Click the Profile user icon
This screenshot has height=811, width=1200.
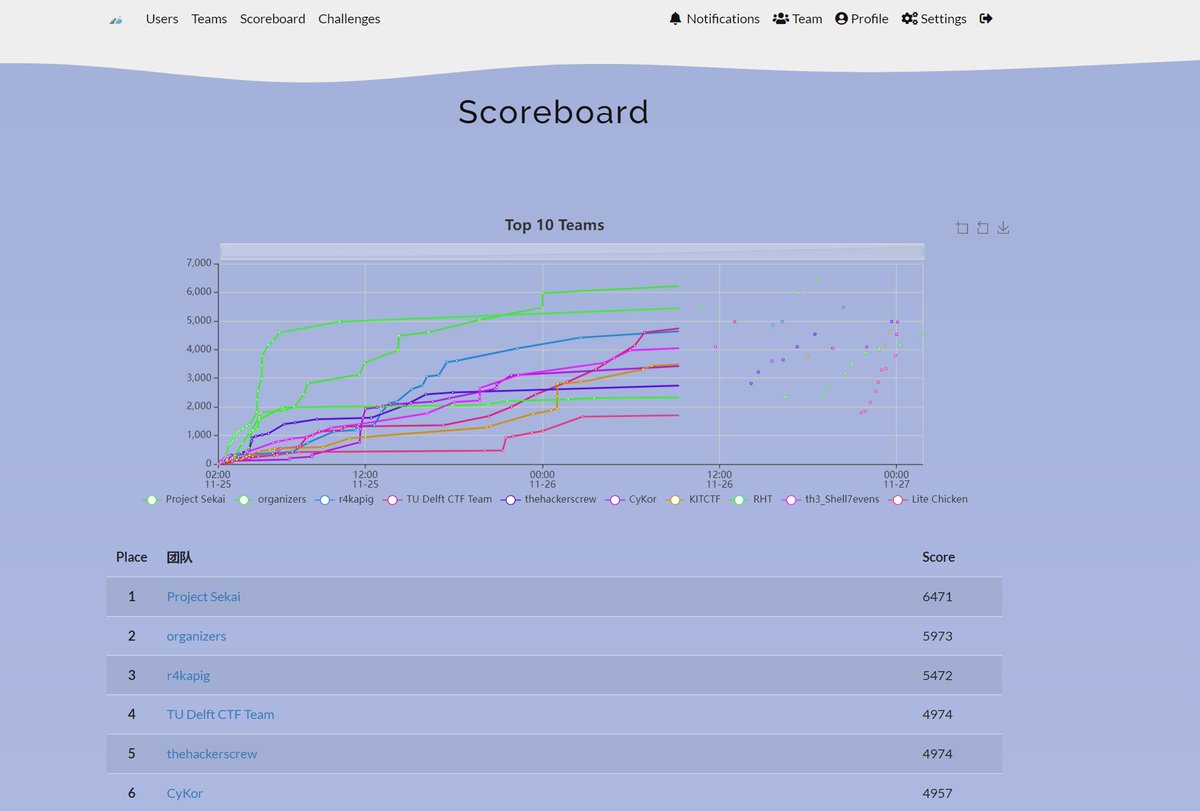[x=841, y=19]
